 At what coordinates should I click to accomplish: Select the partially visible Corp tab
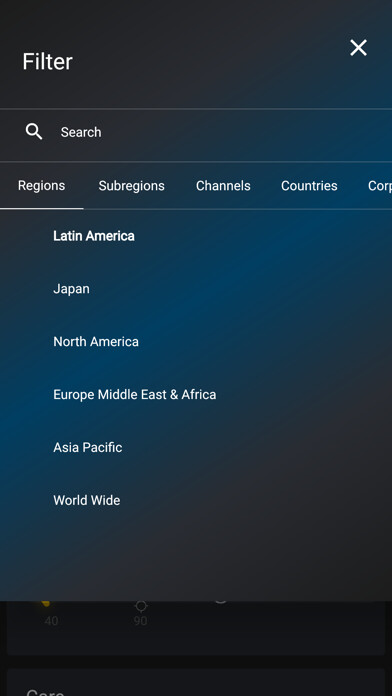coord(380,186)
